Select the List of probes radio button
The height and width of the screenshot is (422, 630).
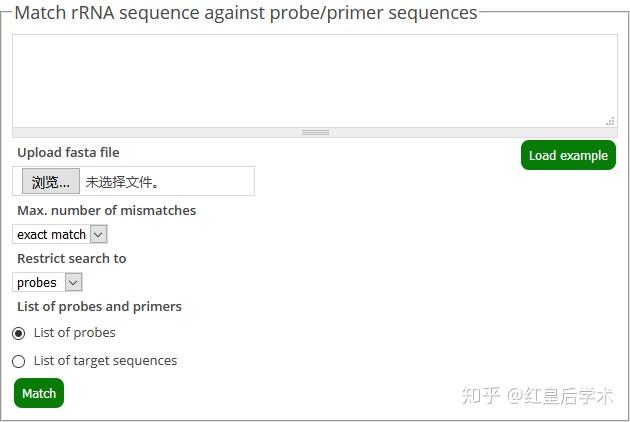(19, 333)
